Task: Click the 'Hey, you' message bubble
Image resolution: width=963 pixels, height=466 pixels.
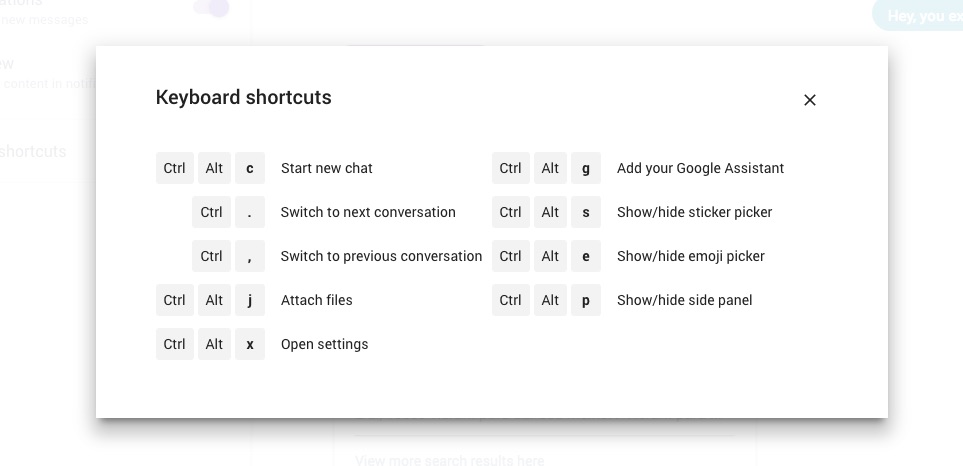Action: (917, 15)
